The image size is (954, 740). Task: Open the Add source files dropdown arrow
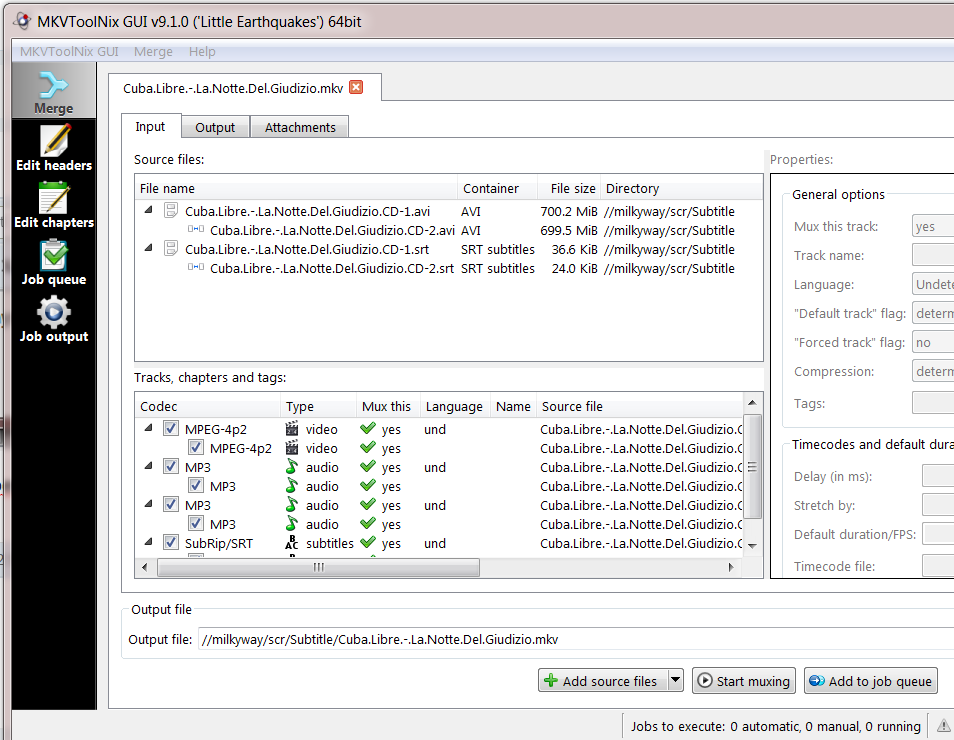[x=675, y=681]
